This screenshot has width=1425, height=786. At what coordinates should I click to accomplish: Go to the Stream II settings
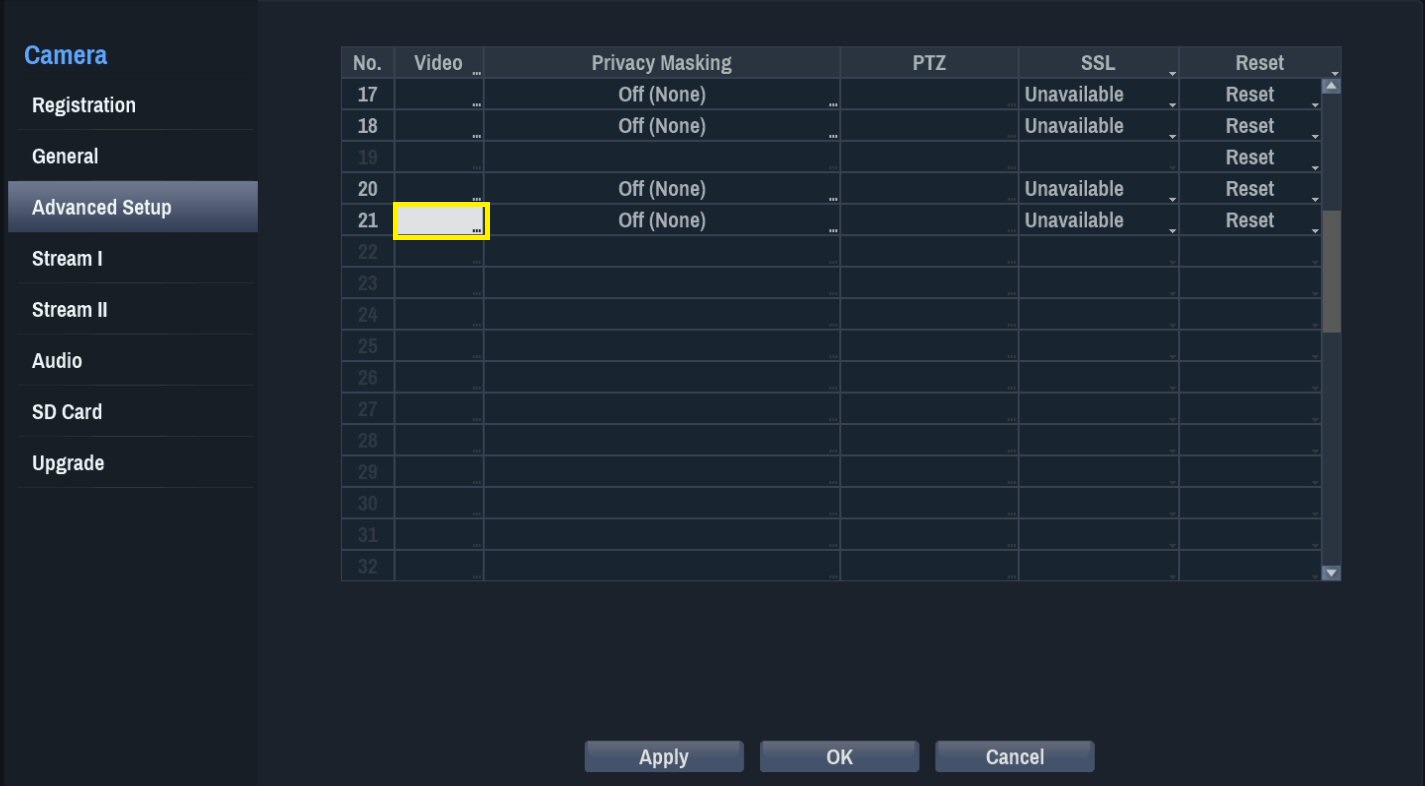point(132,309)
